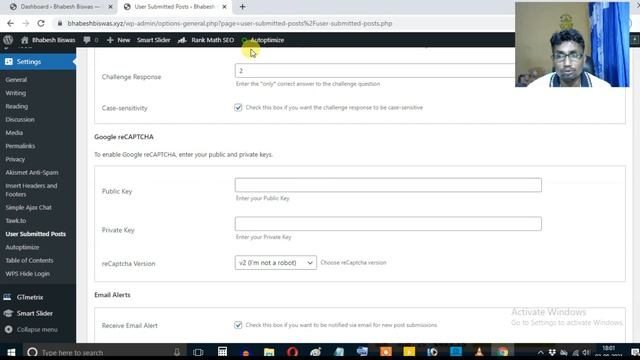
Task: Switch to the Dashboard browser tab
Action: [59, 7]
